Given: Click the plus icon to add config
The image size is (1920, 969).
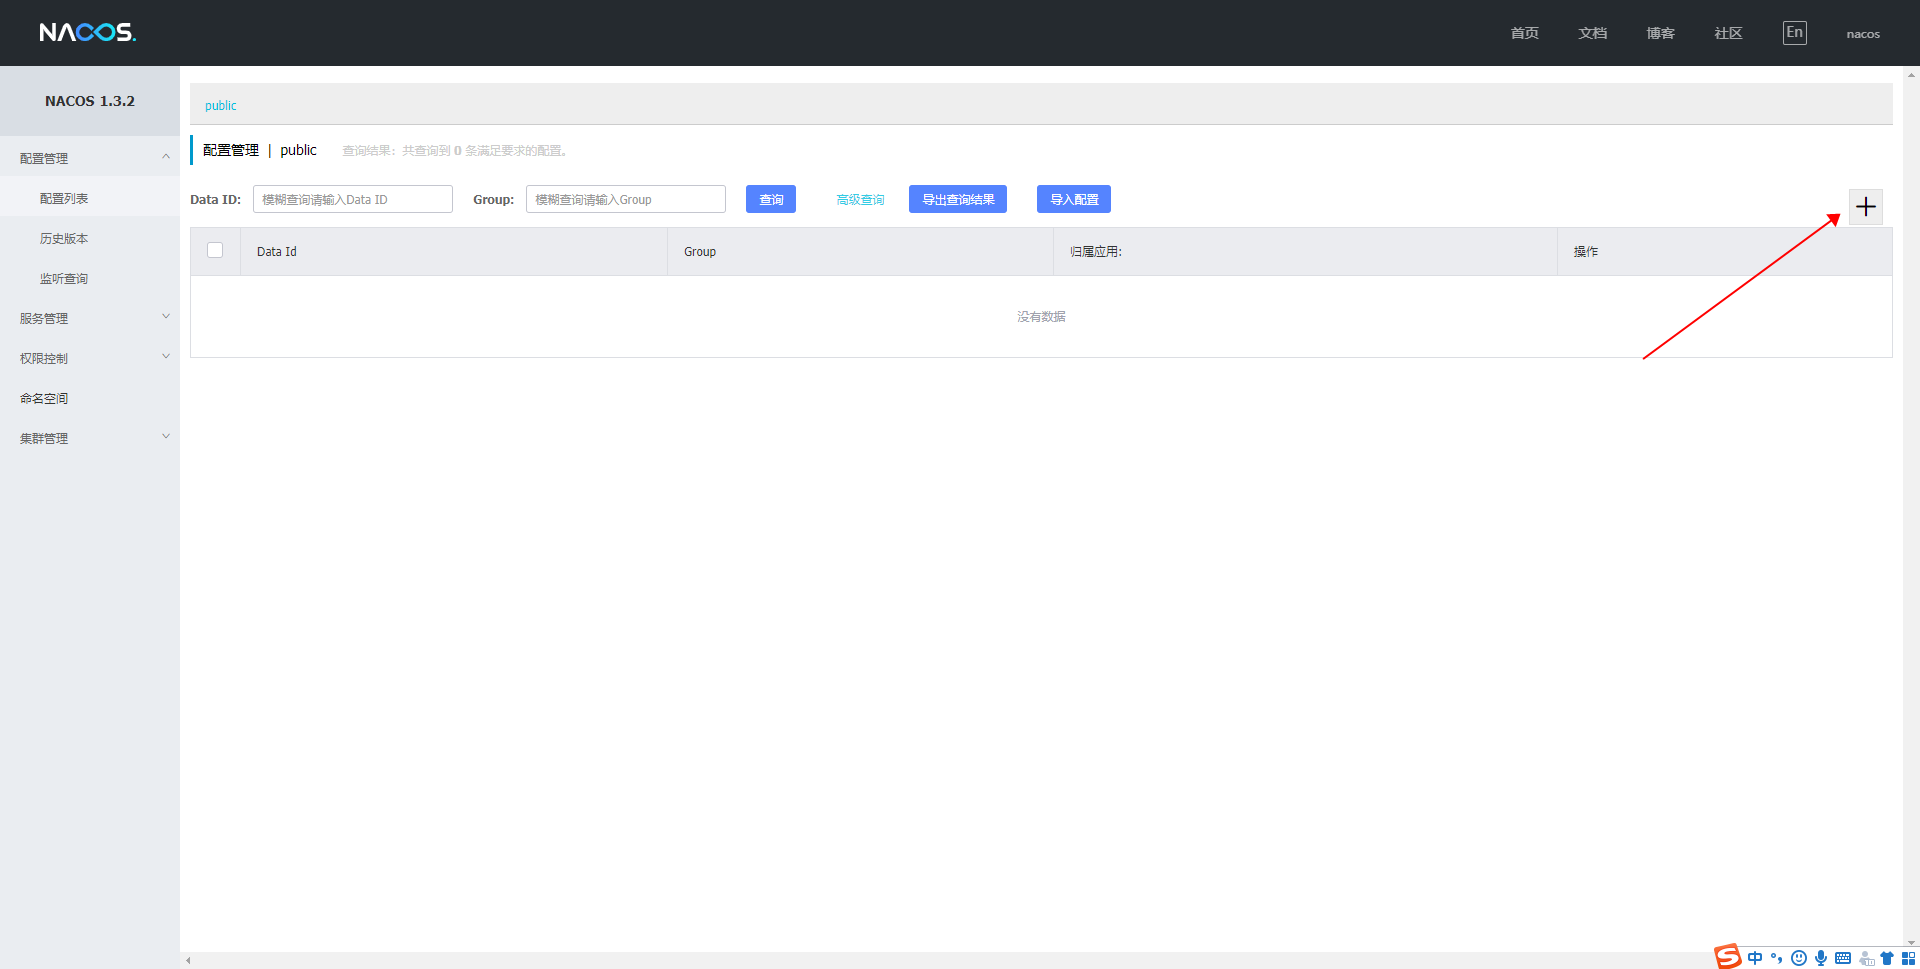Looking at the screenshot, I should (1865, 207).
